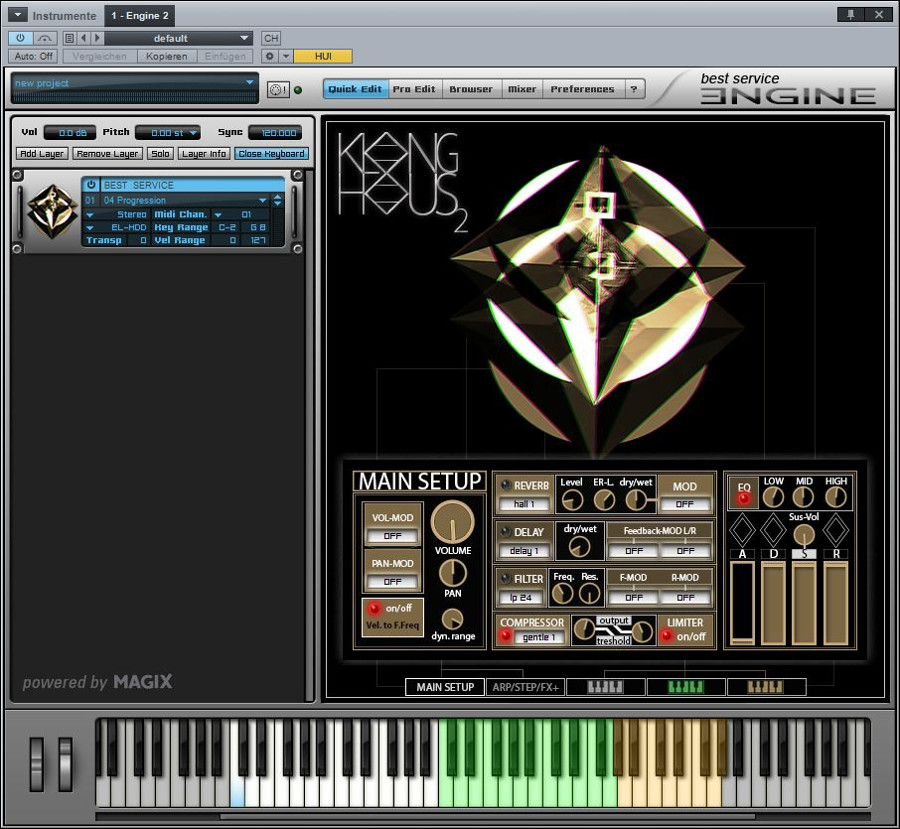Select the Quick Edit tab
The height and width of the screenshot is (829, 900).
[355, 89]
